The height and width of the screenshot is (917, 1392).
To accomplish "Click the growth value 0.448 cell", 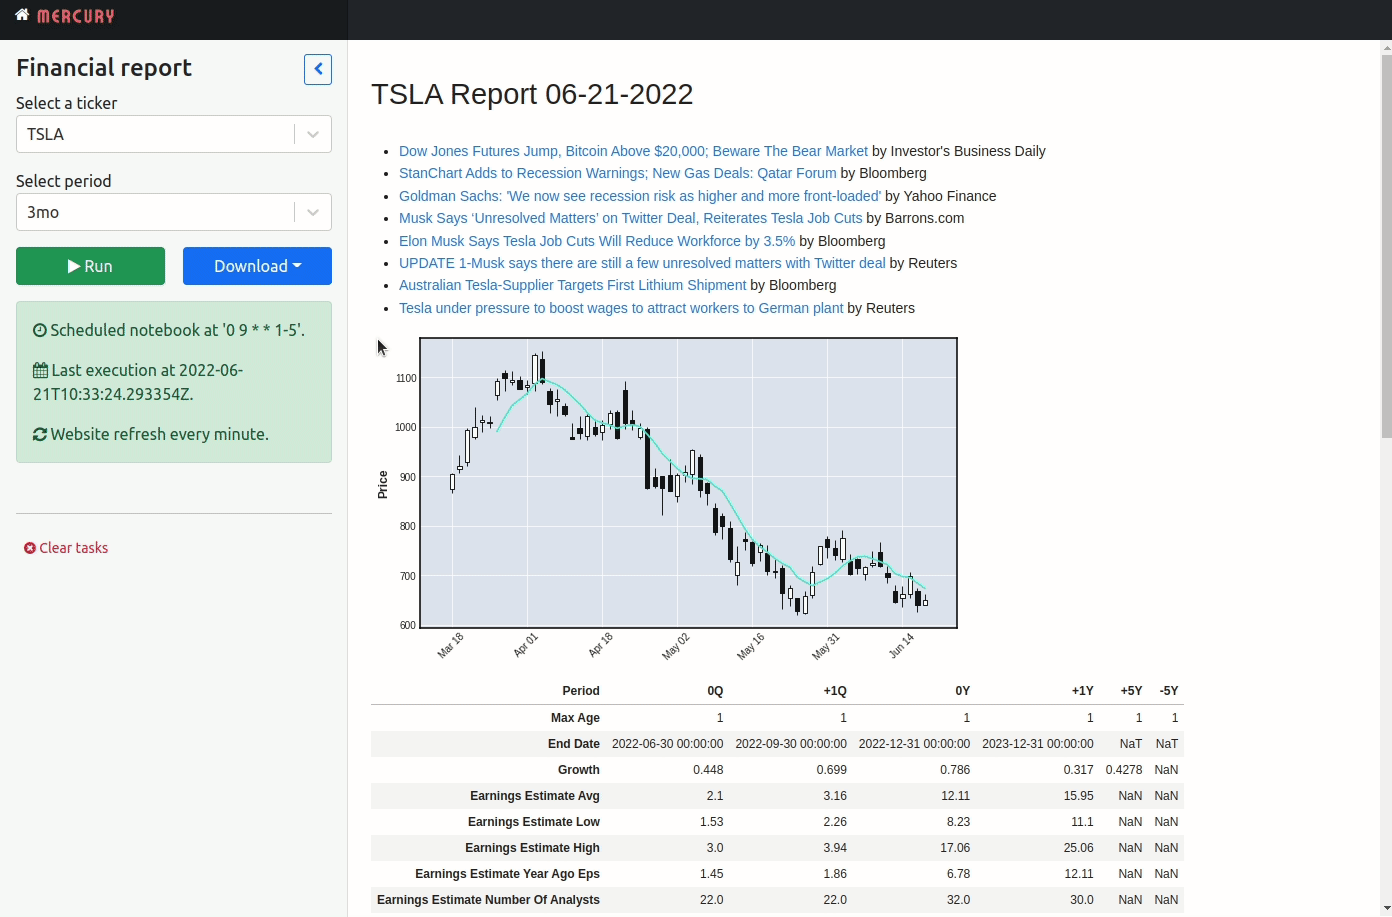I will (708, 770).
